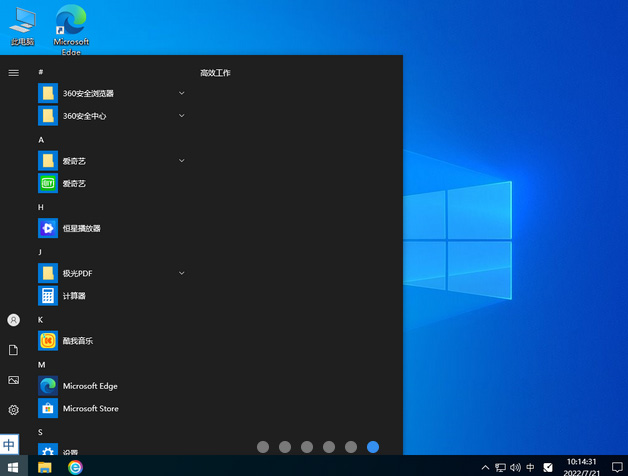The width and height of the screenshot is (628, 476).
Task: Open the notification center icon
Action: click(x=617, y=467)
